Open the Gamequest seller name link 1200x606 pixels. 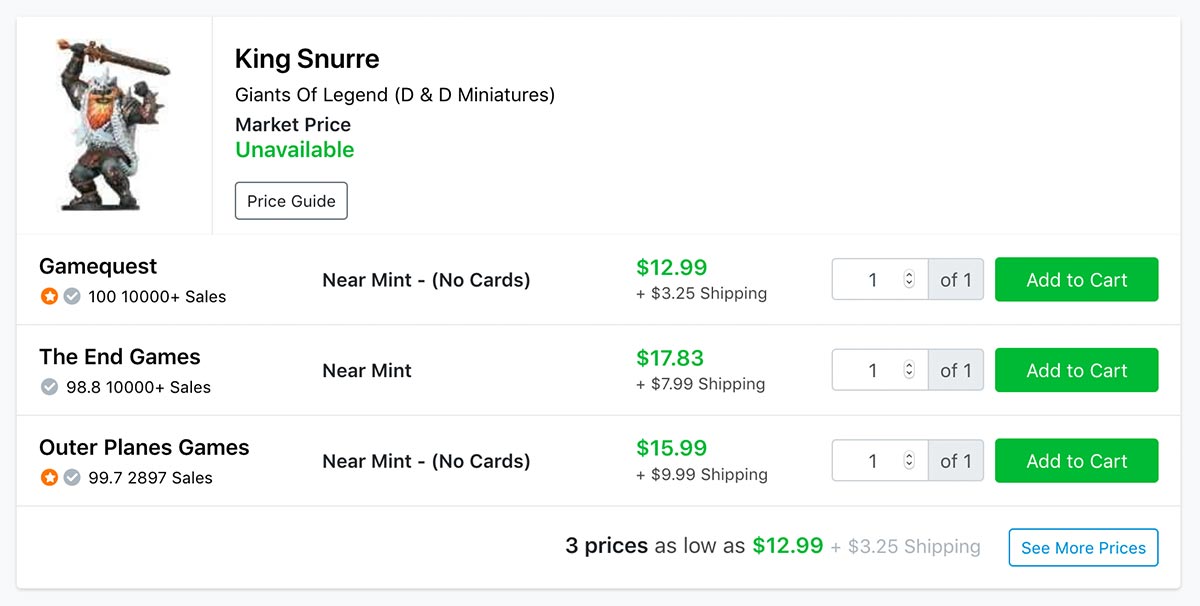[98, 266]
